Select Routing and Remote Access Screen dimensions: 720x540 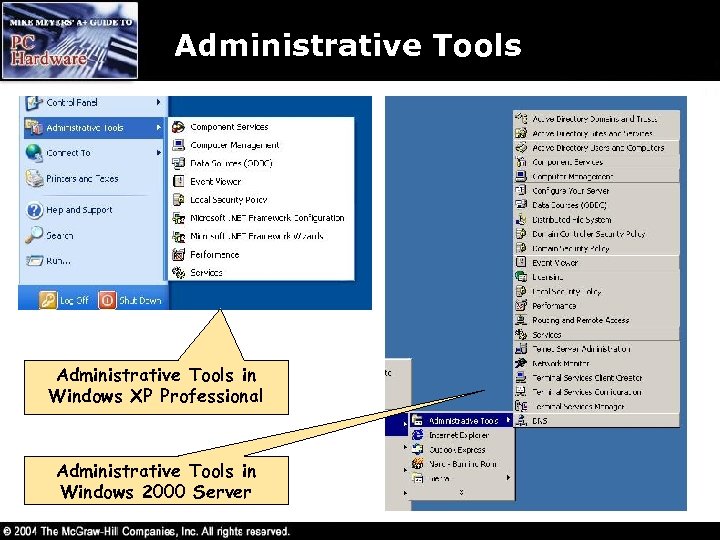(x=596, y=320)
